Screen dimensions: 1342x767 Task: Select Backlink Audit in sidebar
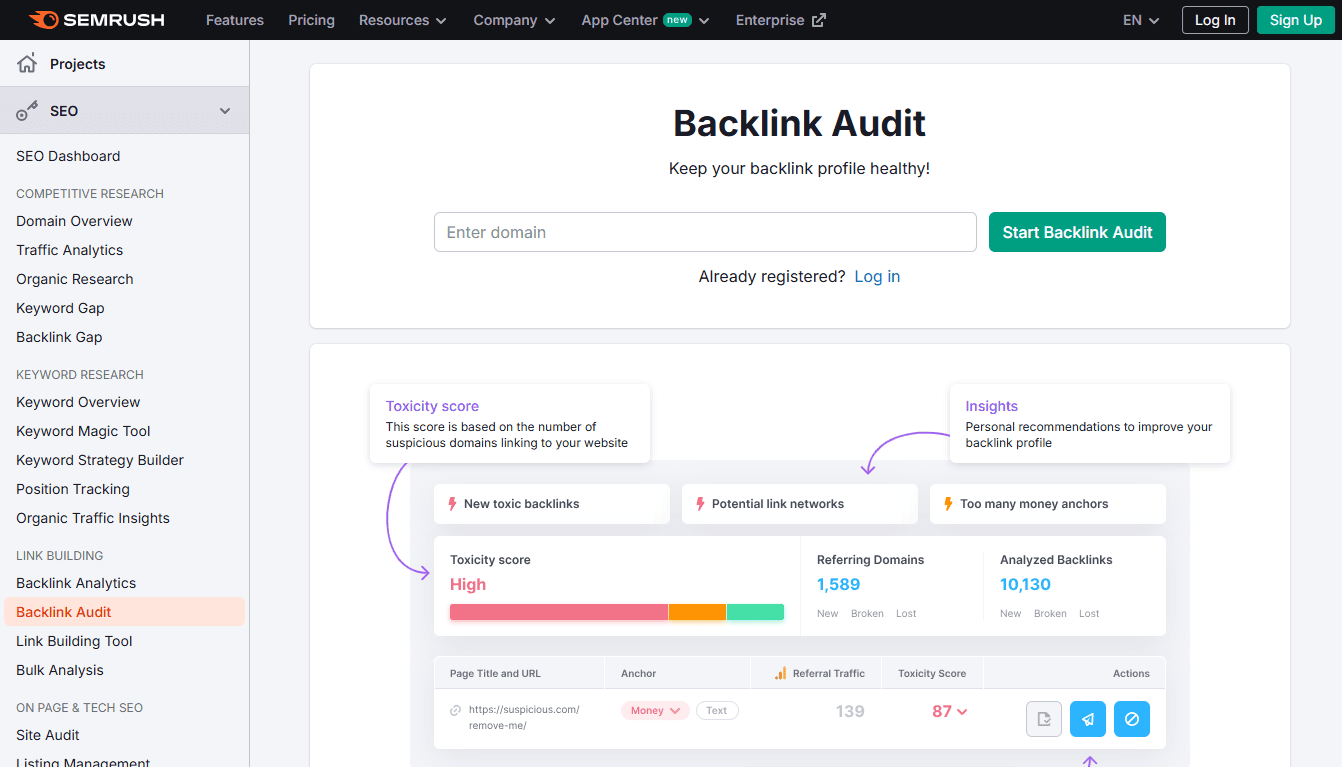point(124,612)
